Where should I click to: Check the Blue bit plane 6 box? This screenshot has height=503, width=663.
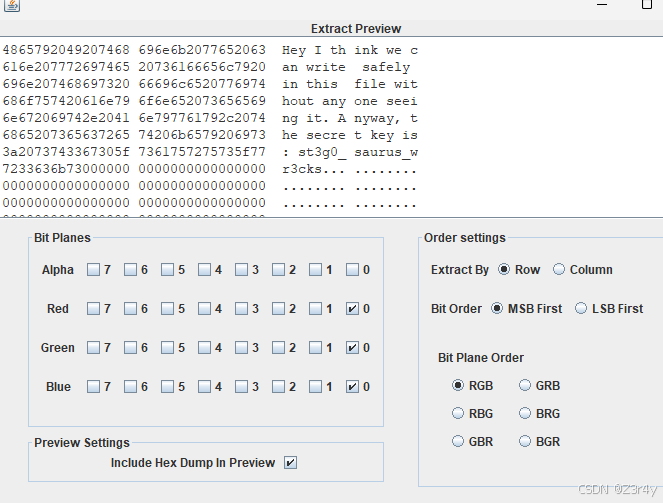pyautogui.click(x=130, y=386)
